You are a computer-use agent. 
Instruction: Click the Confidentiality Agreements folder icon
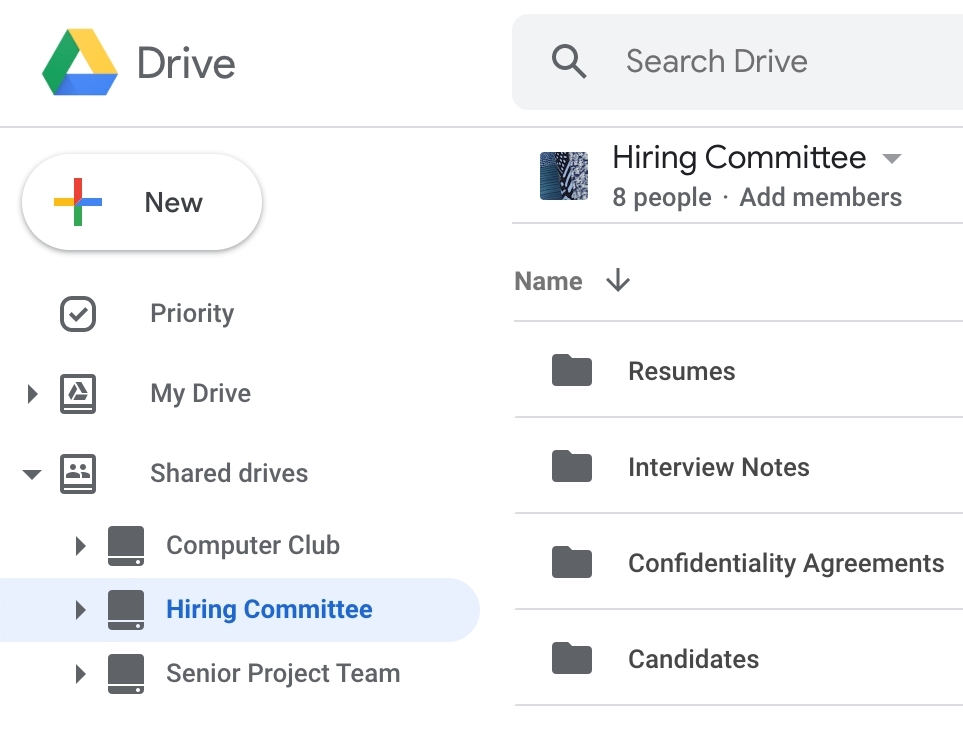tap(571, 562)
